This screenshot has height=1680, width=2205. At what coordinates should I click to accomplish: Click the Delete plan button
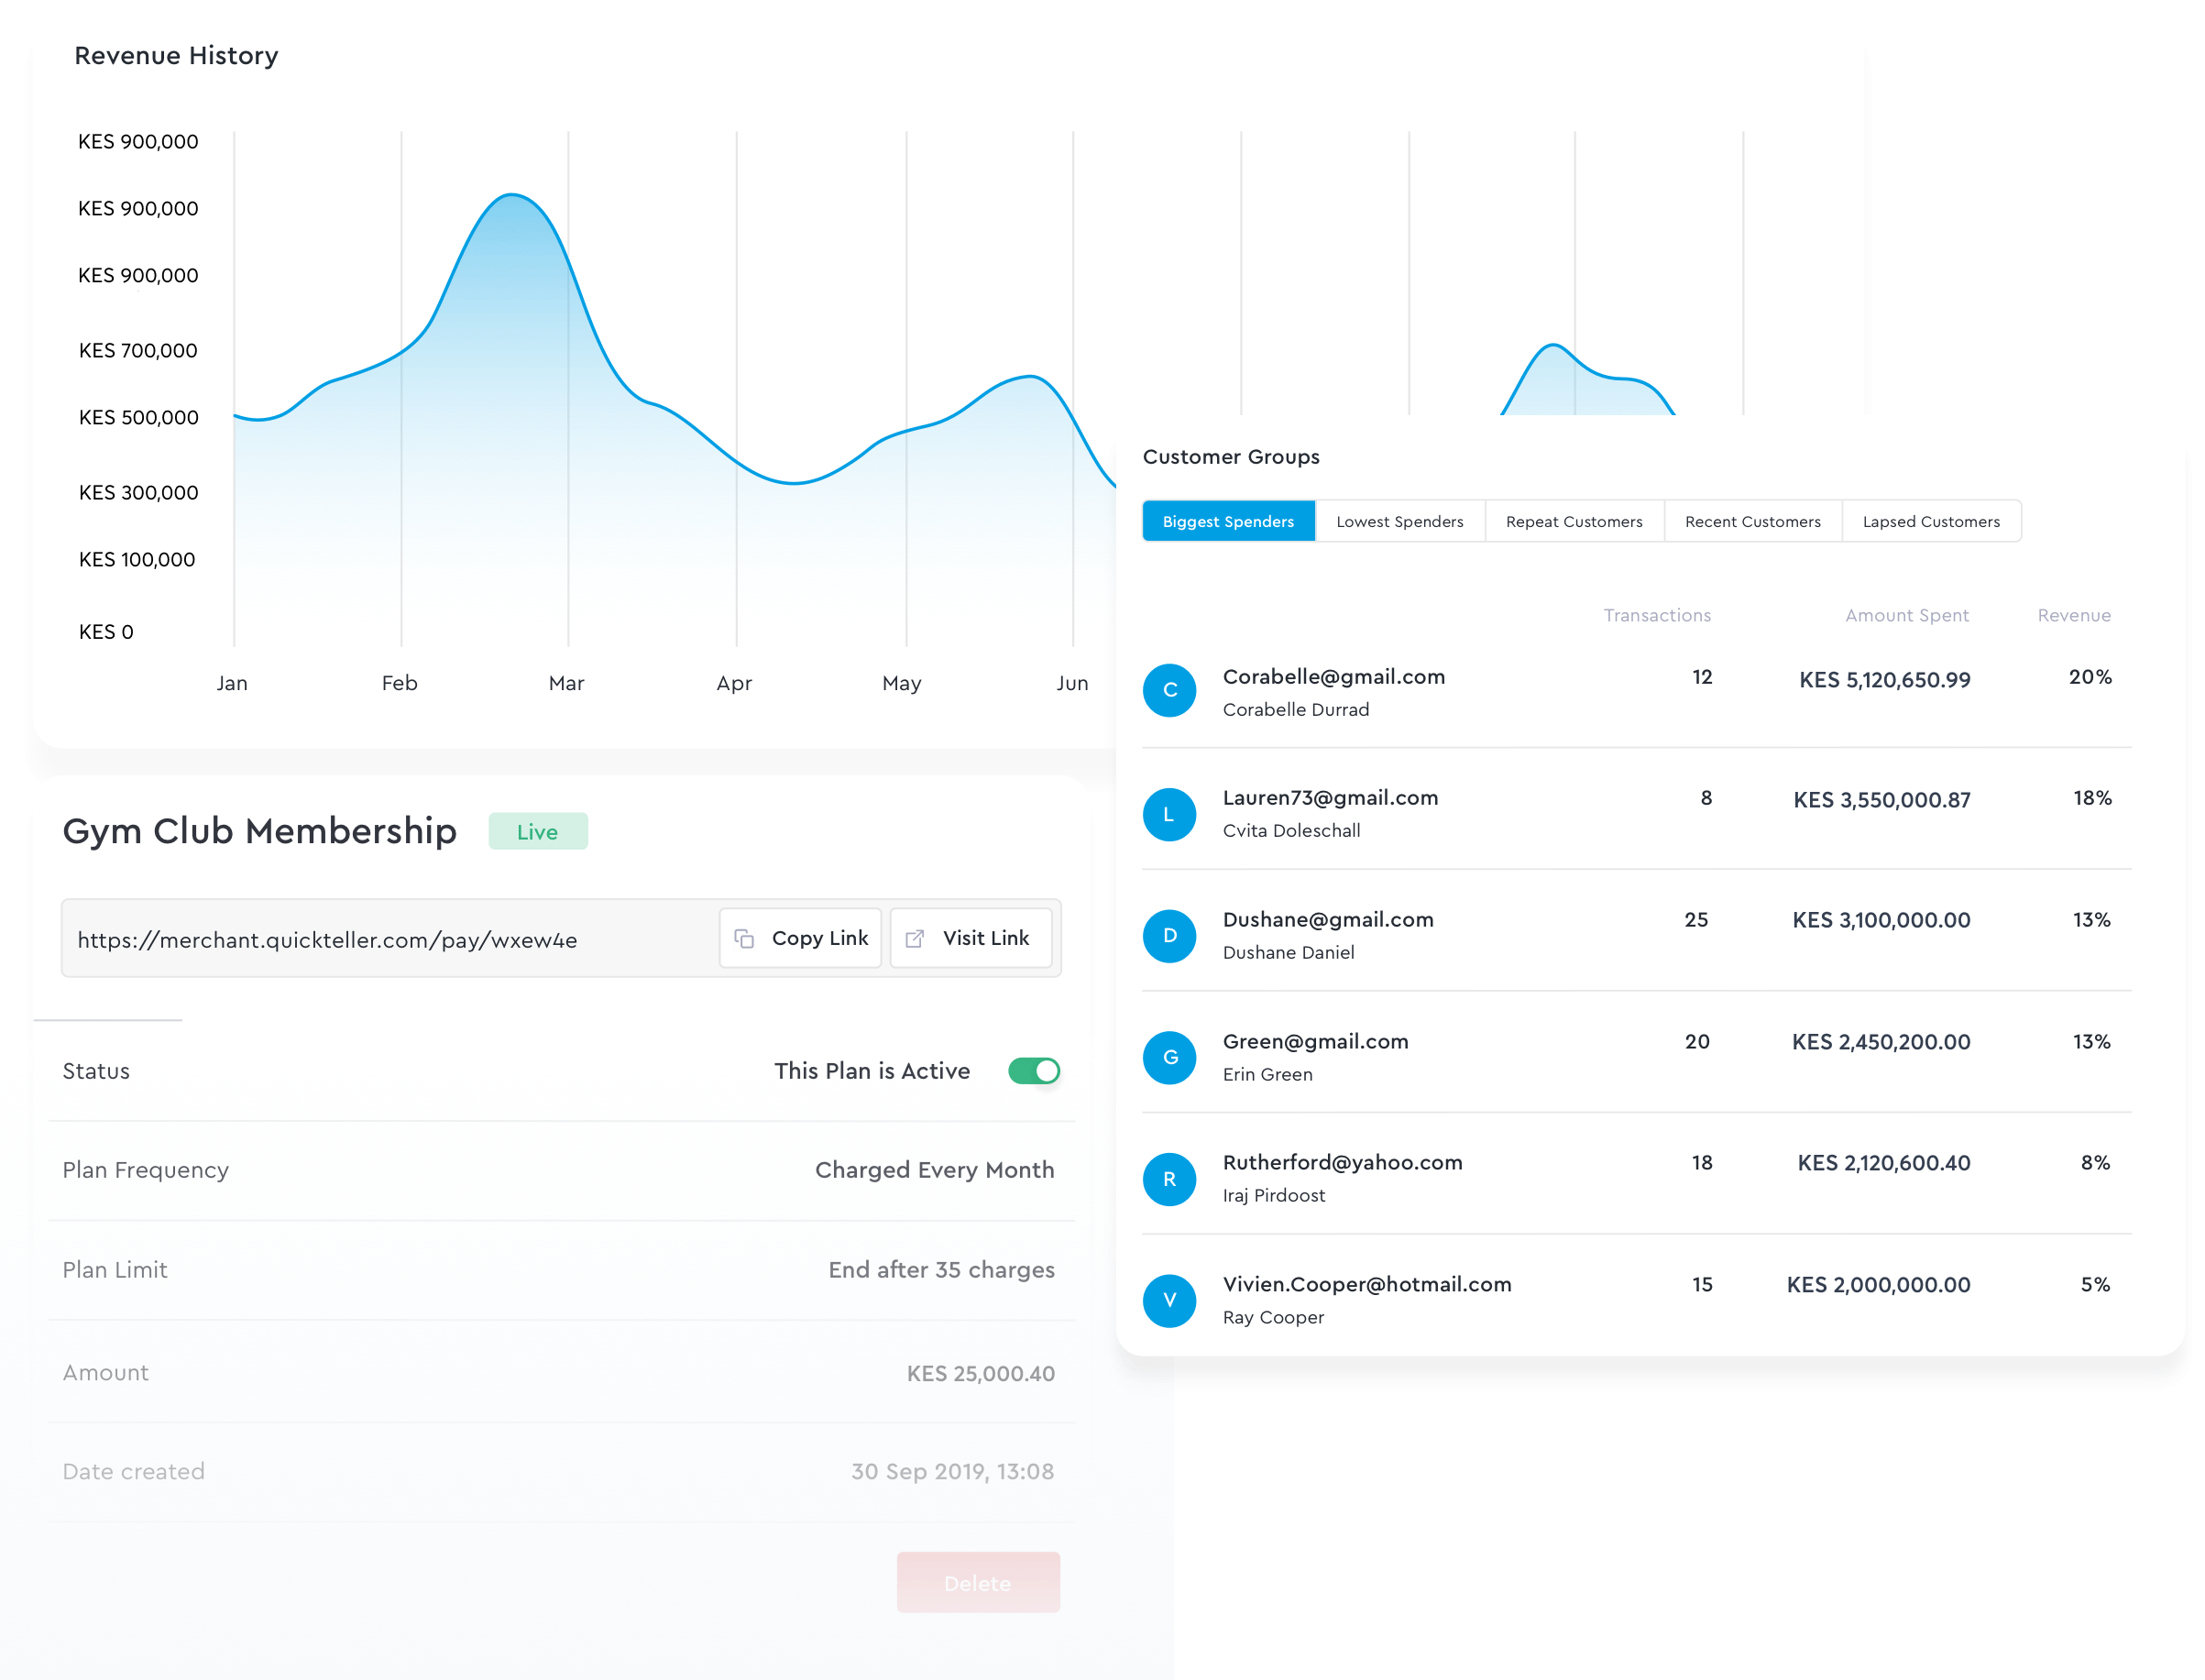pos(977,1582)
